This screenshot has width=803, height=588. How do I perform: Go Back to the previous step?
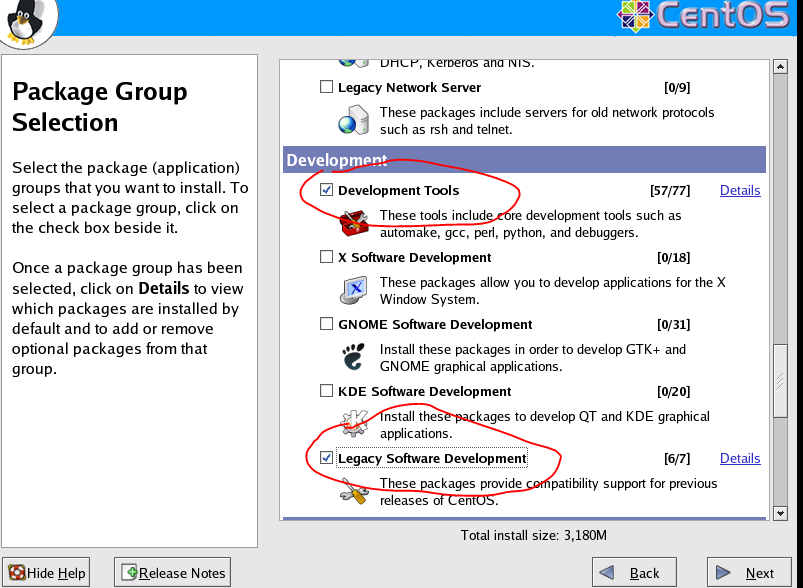[634, 573]
